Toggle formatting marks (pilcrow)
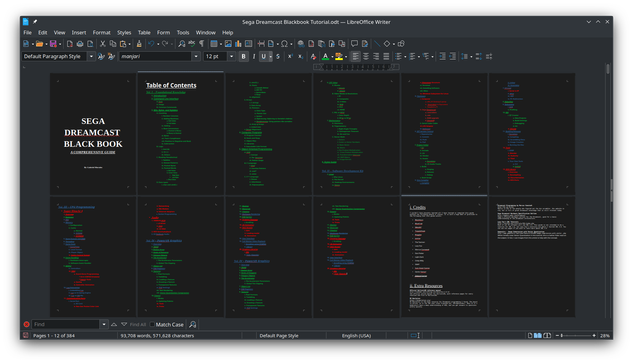This screenshot has width=633, height=363. (201, 44)
